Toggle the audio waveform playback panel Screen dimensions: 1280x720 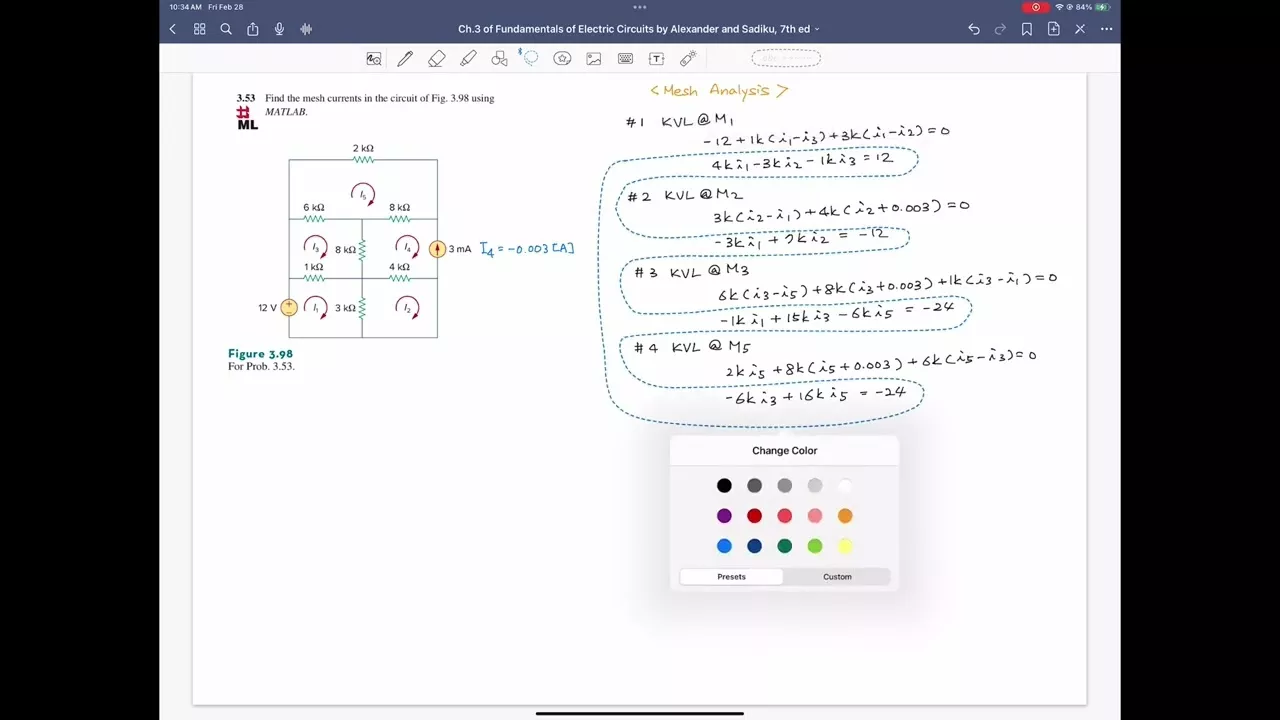306,29
